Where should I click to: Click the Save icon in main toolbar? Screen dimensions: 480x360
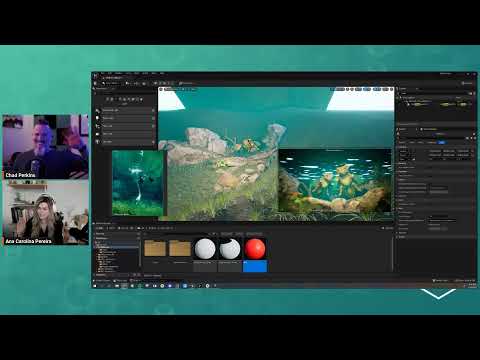tap(96, 83)
